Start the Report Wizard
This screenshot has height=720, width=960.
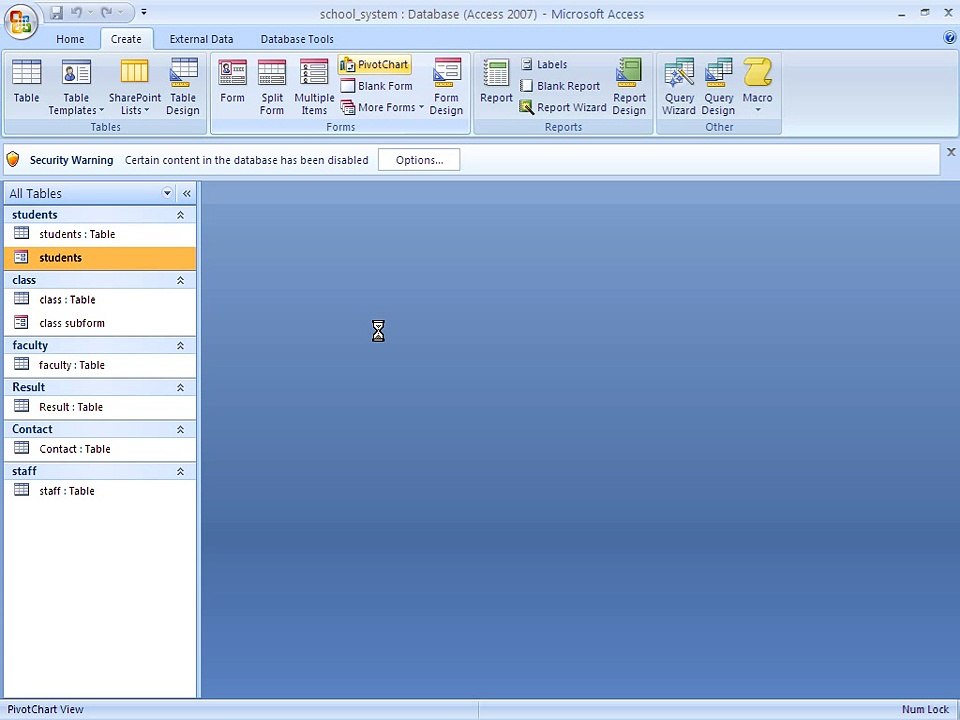tap(563, 107)
